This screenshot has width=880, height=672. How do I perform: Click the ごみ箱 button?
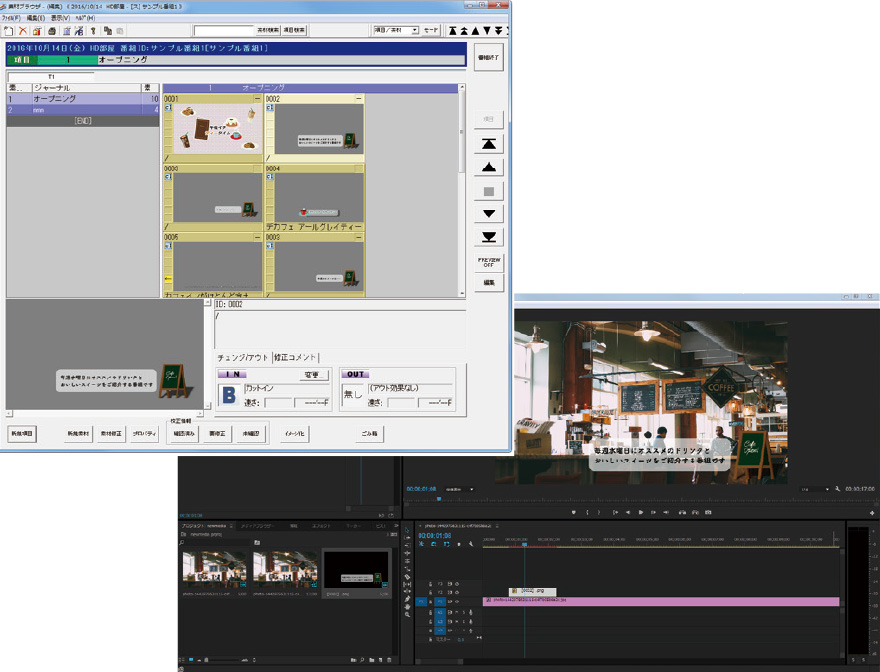point(371,434)
